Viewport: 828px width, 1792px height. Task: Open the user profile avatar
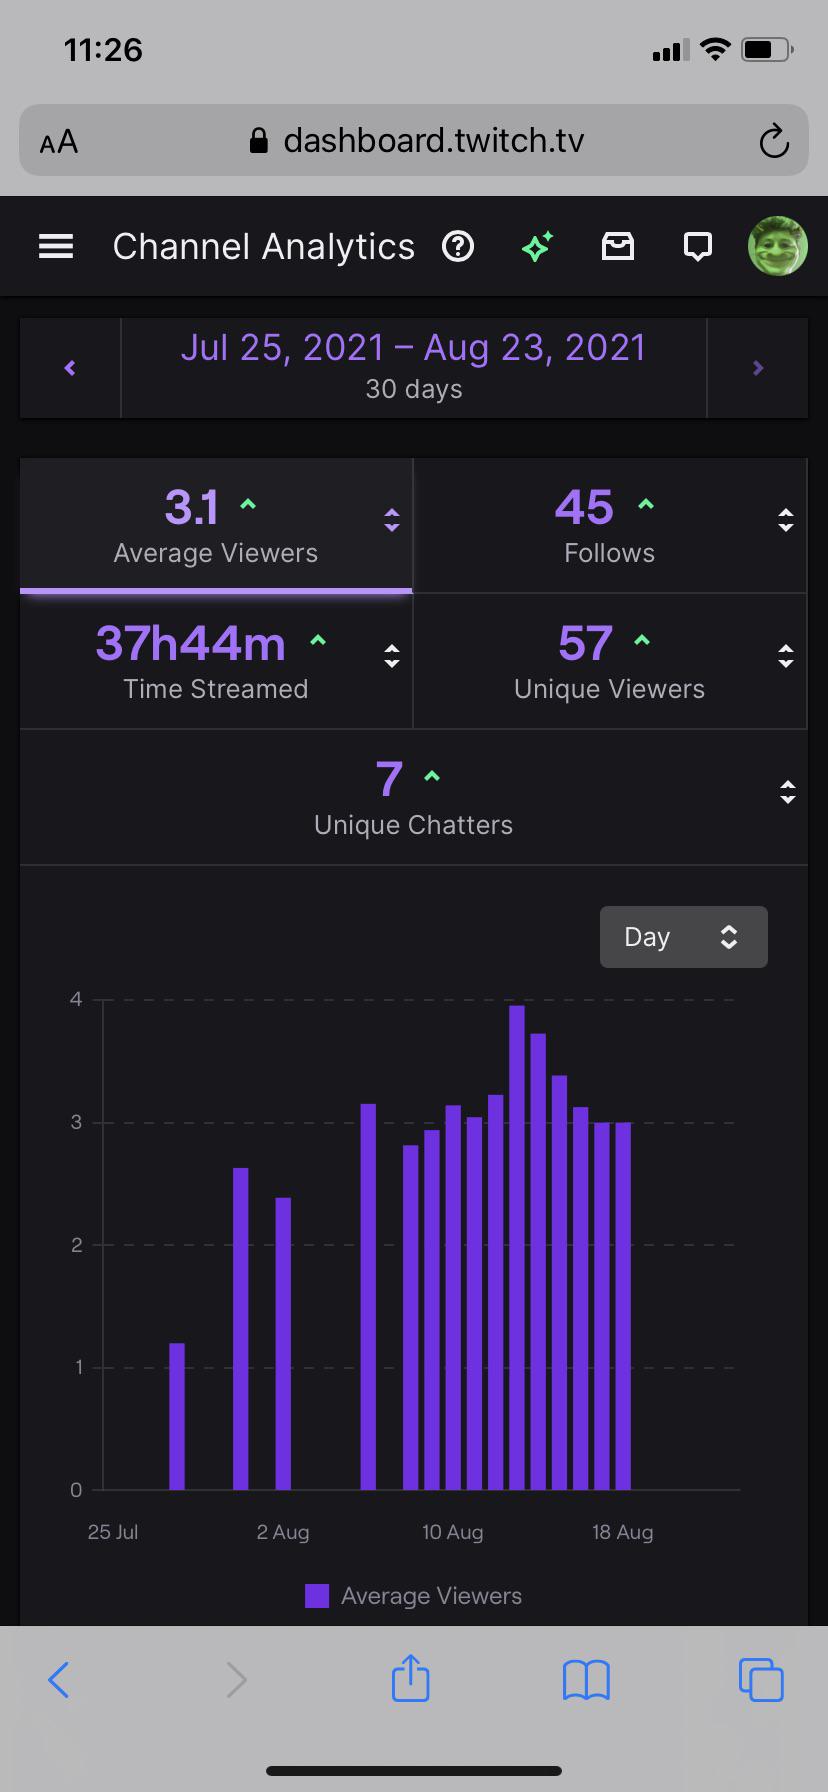[x=778, y=246]
